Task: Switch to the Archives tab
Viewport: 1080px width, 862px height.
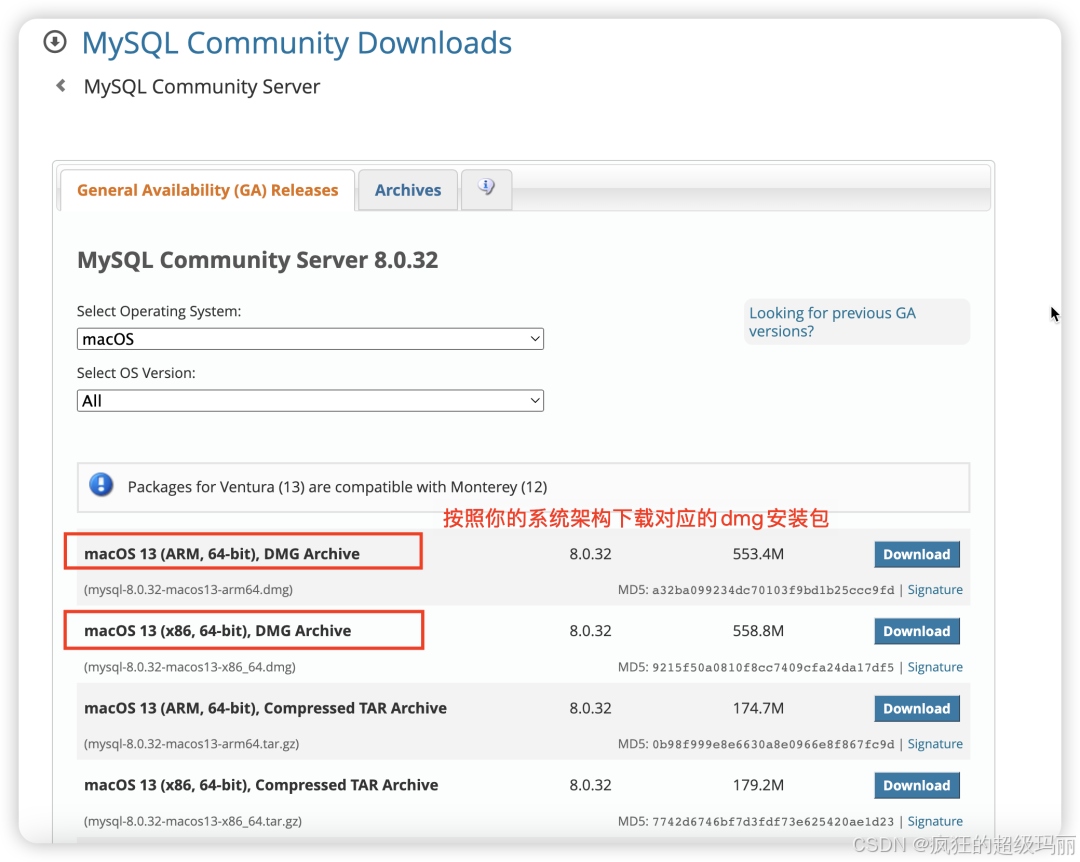Action: pos(408,190)
